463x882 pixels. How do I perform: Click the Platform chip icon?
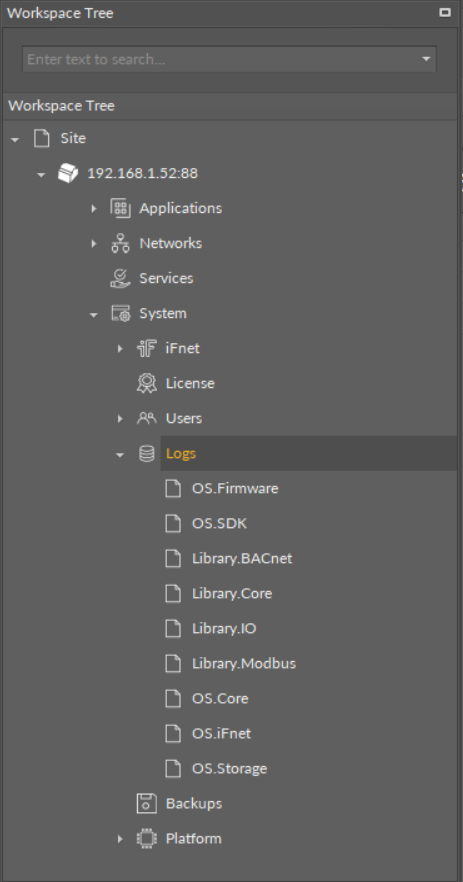146,839
